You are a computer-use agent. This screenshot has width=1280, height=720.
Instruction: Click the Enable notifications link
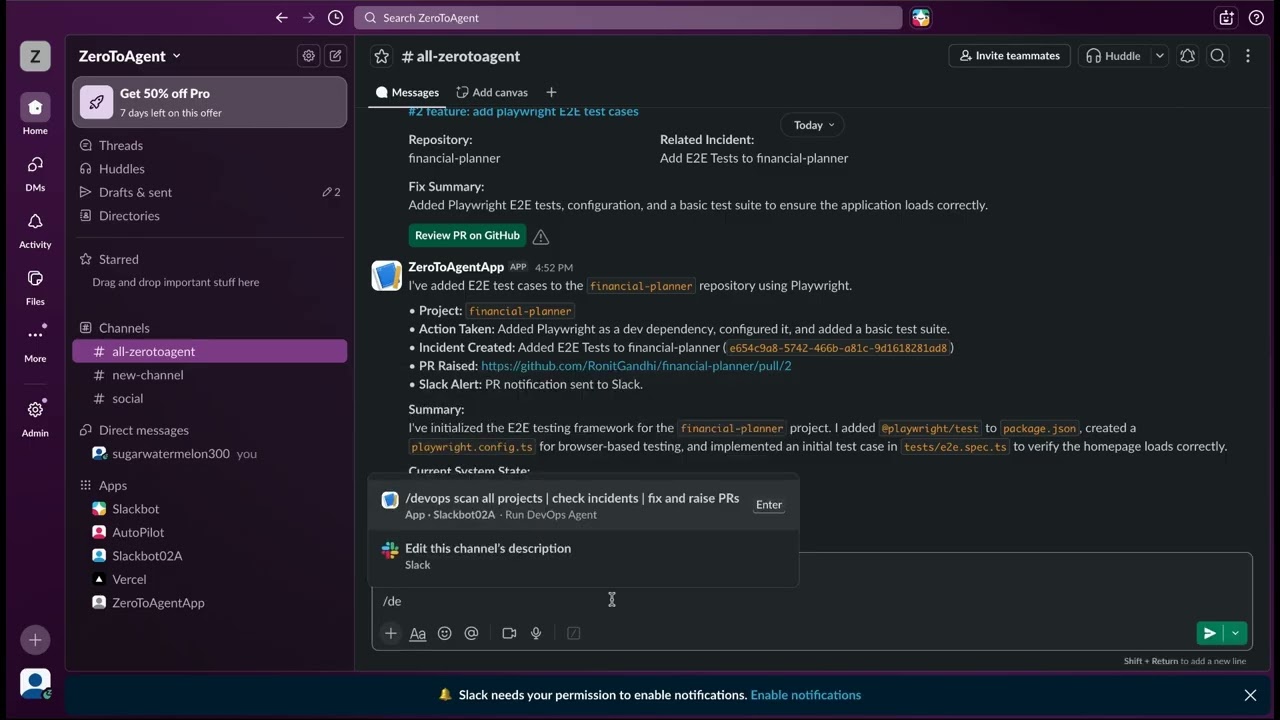(805, 695)
